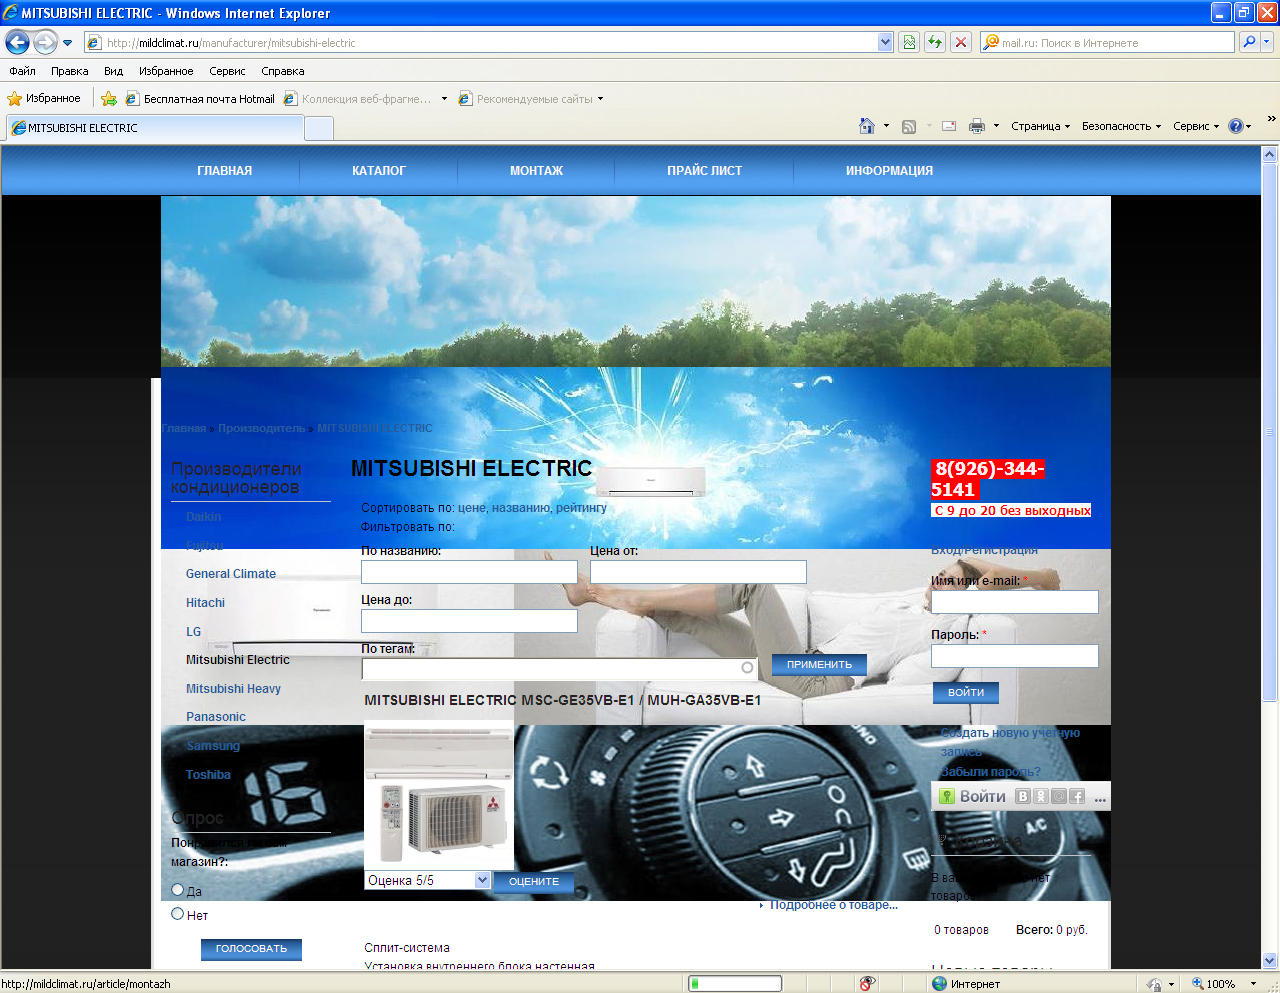Select the 'Да' poll radio button
The image size is (1280, 993).
178,889
